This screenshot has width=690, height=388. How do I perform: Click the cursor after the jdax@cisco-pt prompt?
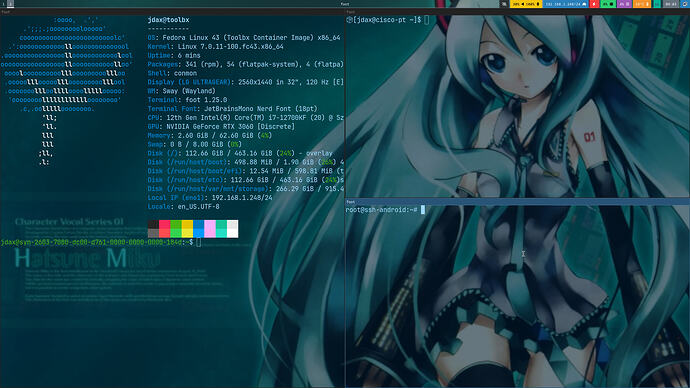click(x=426, y=20)
